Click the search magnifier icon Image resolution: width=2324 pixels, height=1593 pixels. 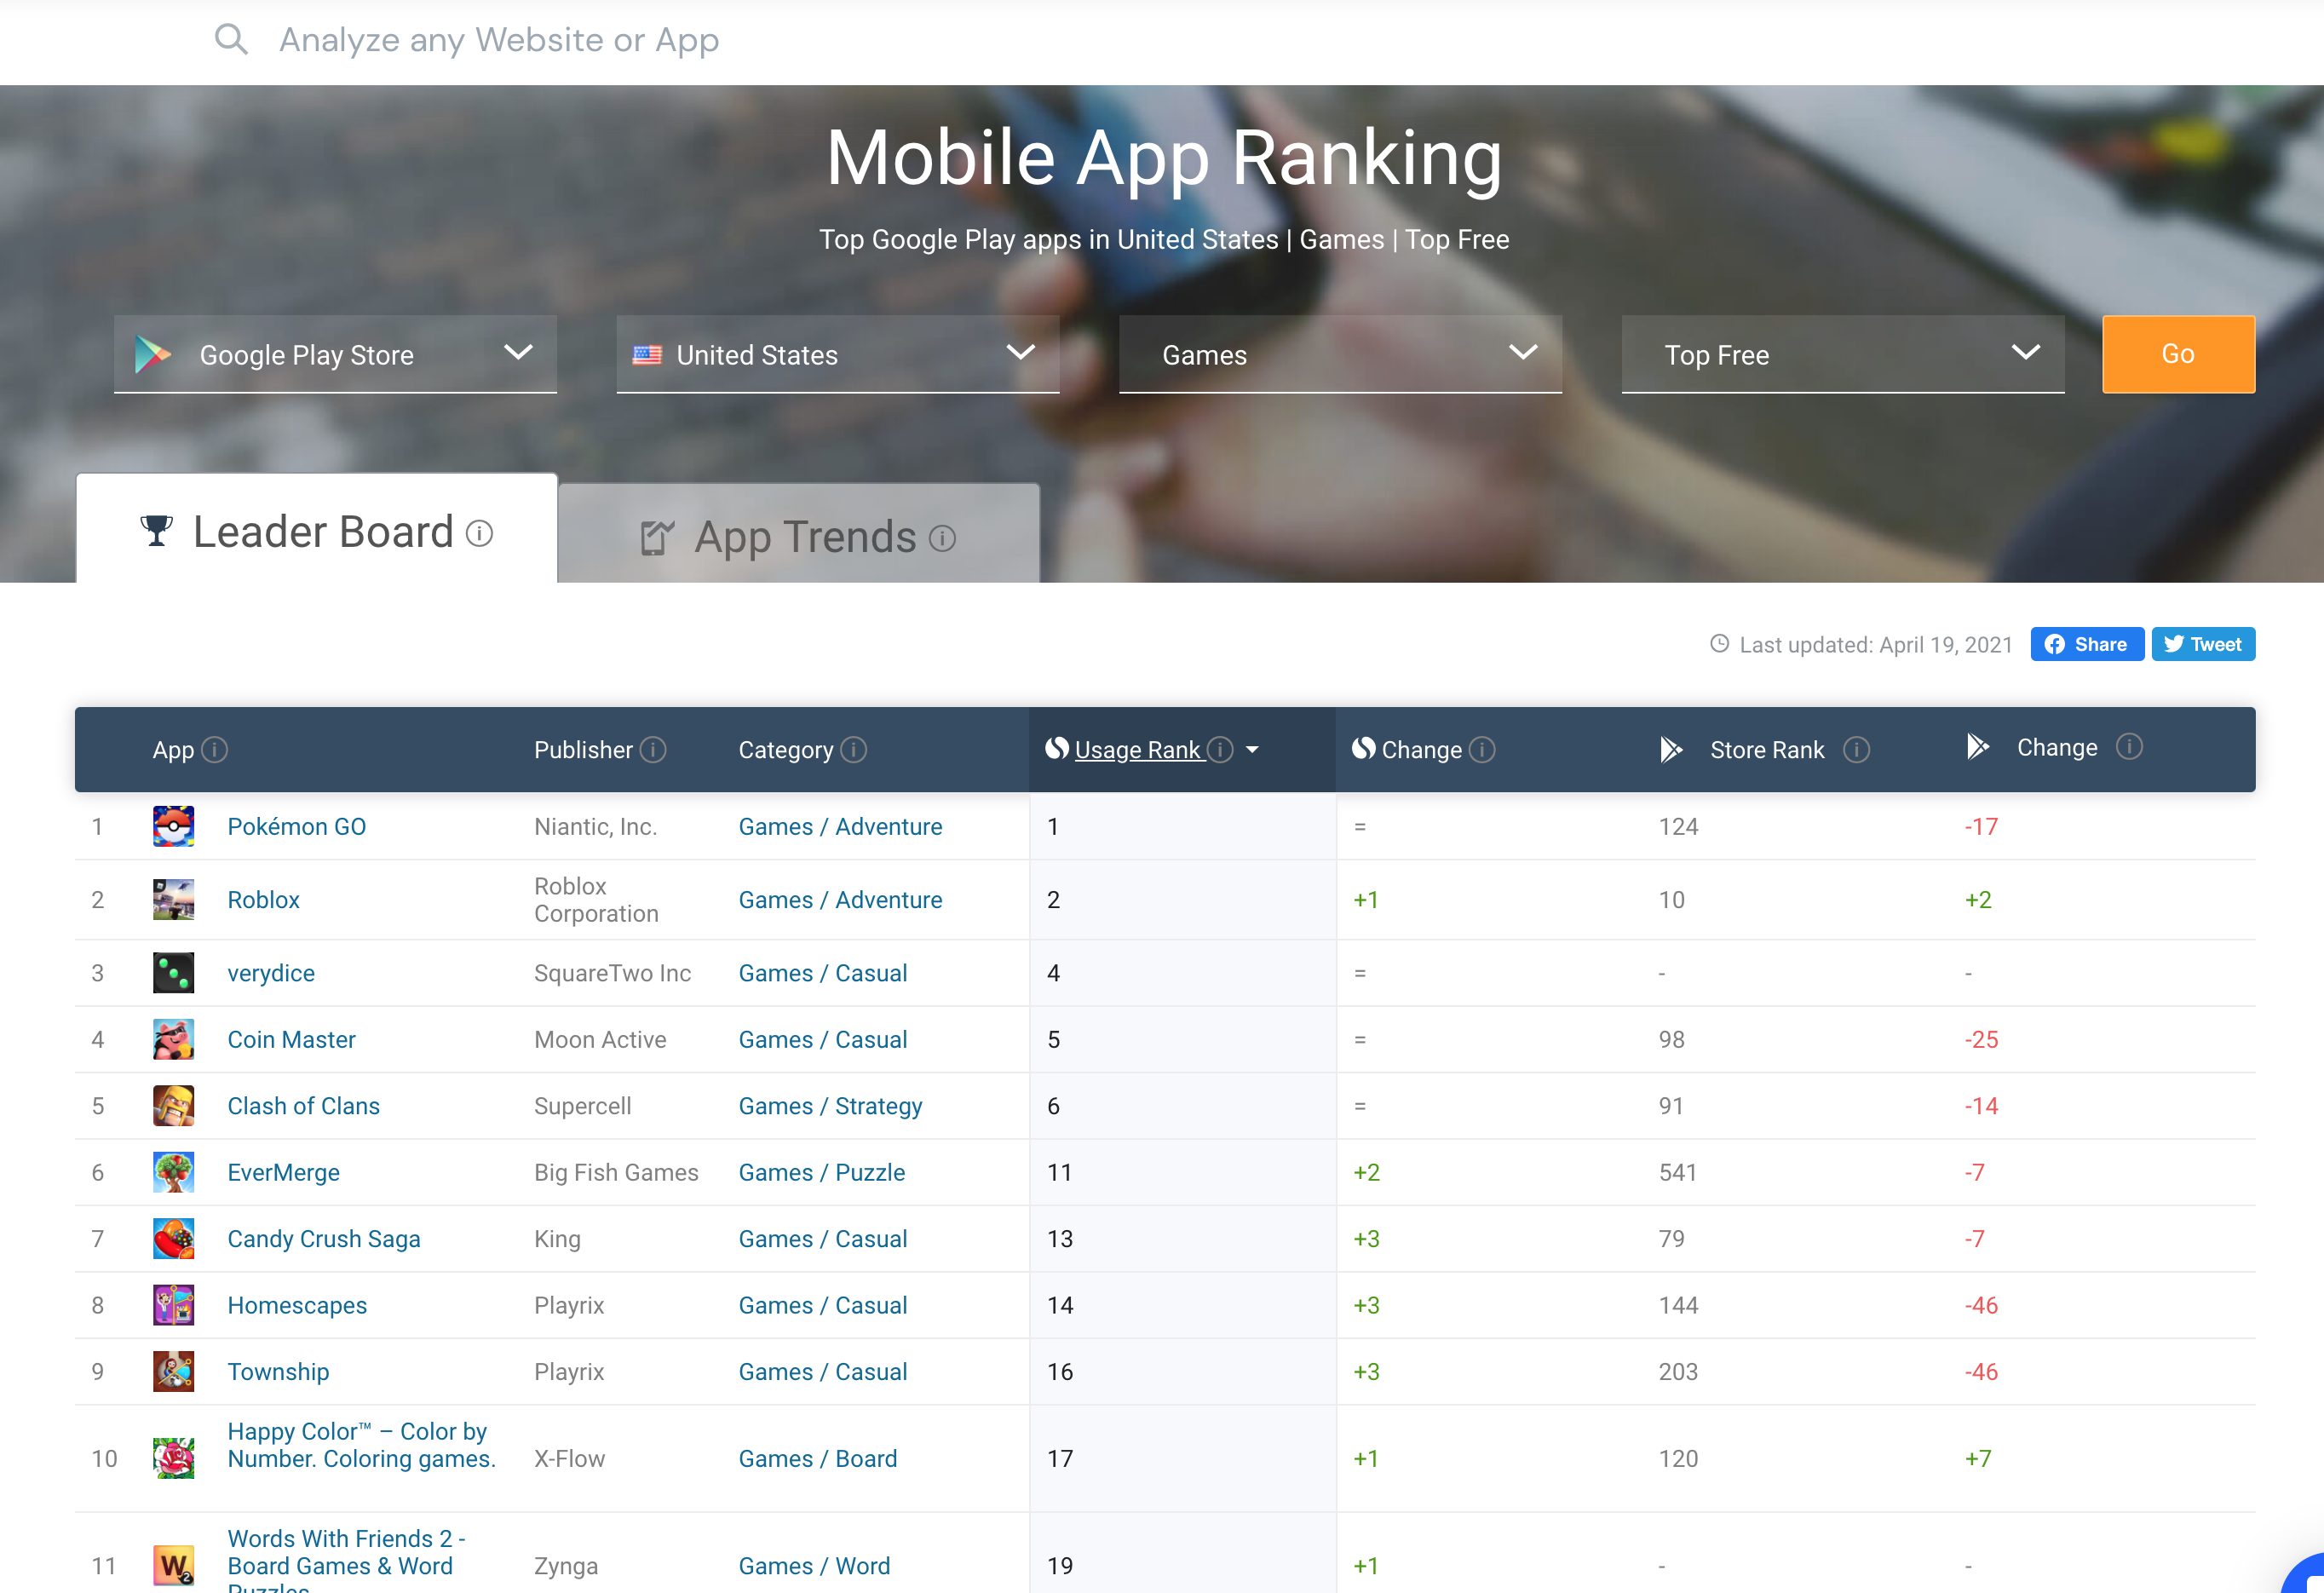coord(231,40)
